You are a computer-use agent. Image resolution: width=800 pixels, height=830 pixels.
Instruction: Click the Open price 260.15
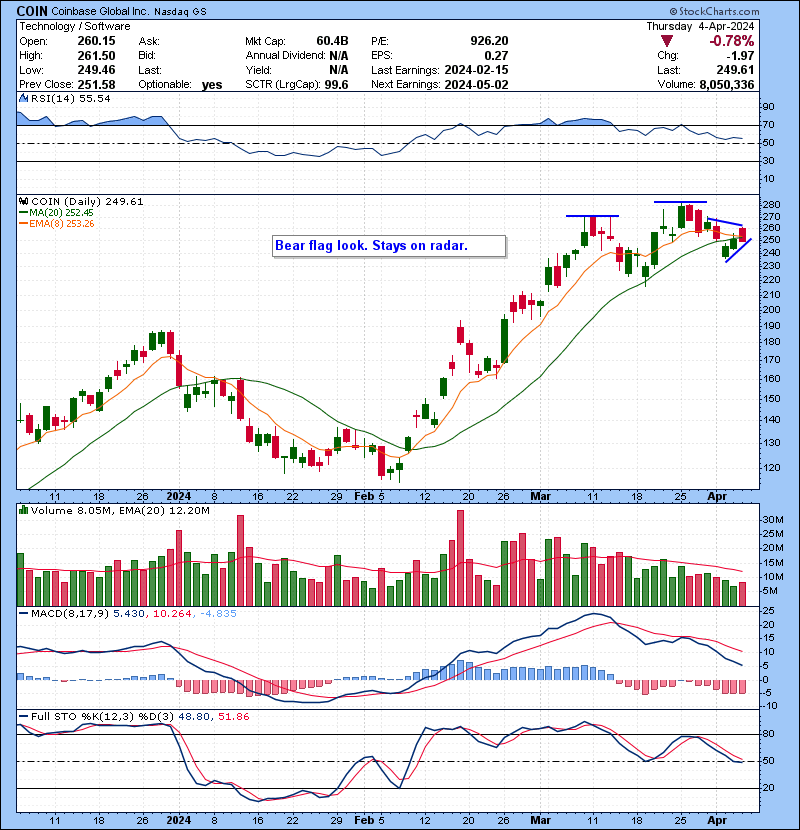96,41
